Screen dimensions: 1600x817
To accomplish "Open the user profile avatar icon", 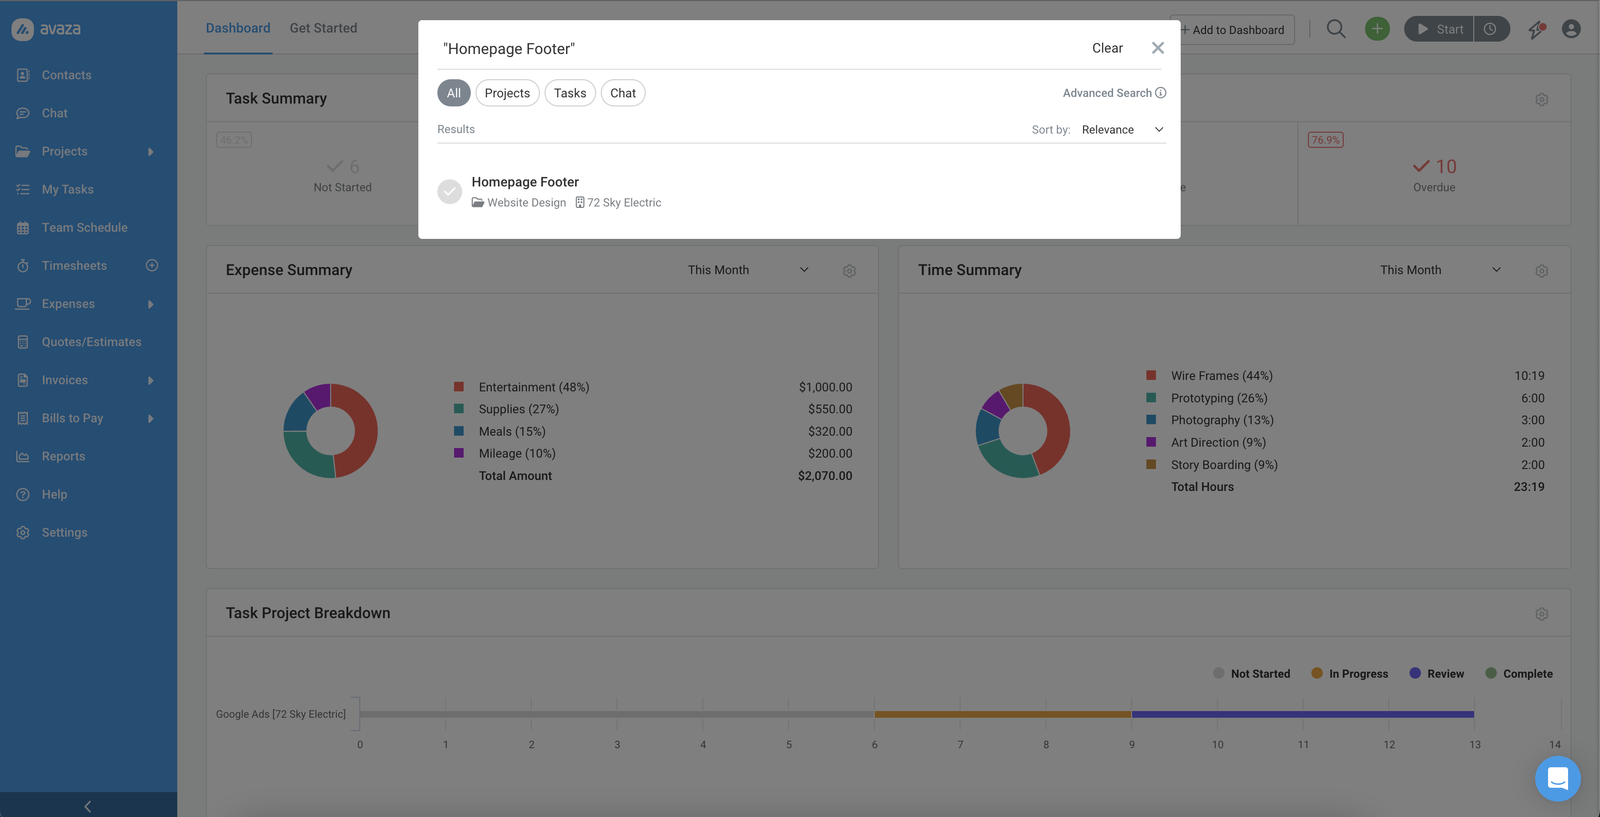I will pyautogui.click(x=1571, y=29).
